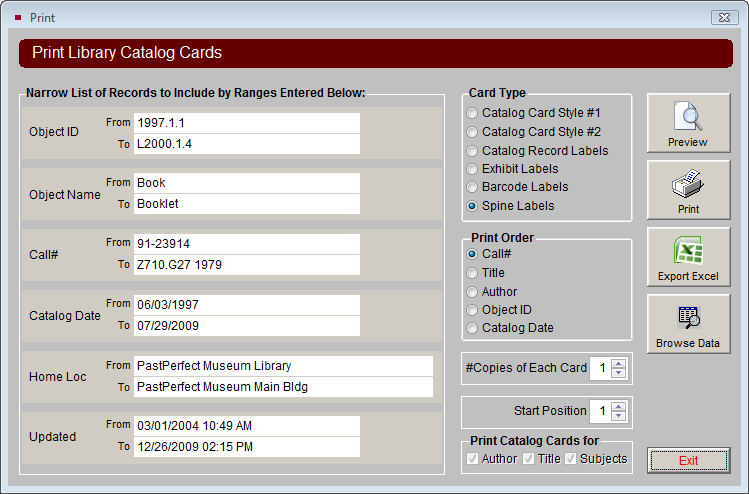Increase #Copies of Each Card spinner

pyautogui.click(x=619, y=364)
